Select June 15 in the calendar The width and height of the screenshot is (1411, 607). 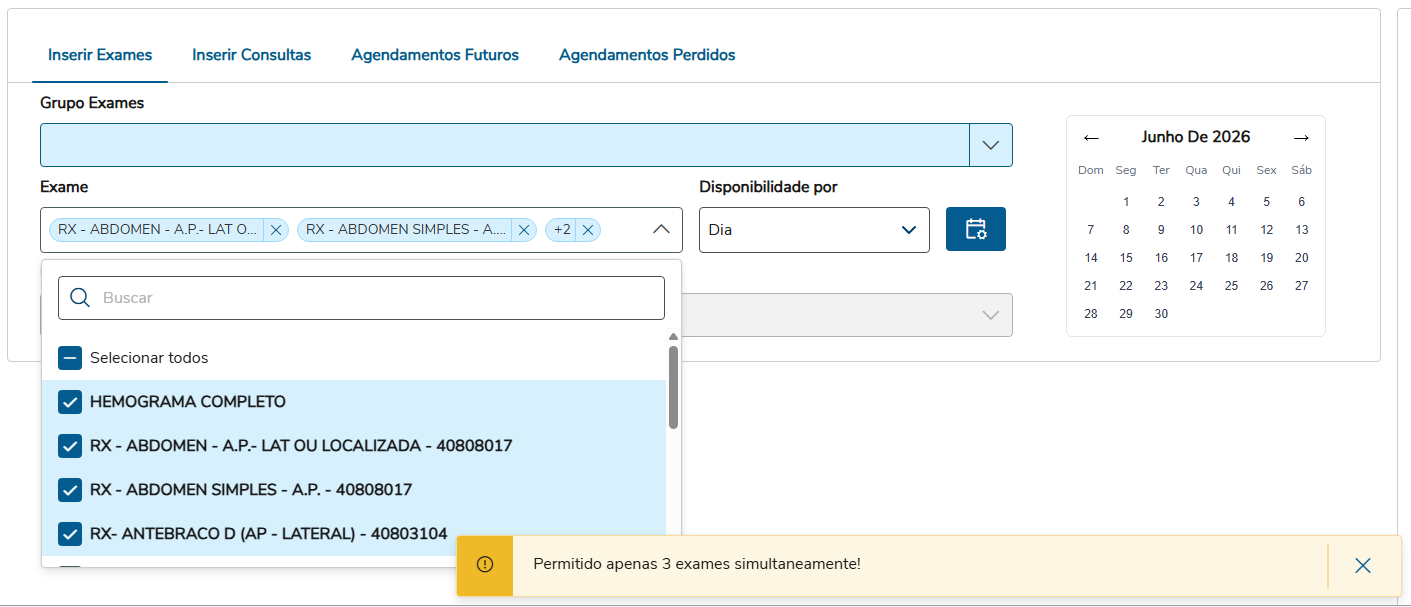point(1126,258)
